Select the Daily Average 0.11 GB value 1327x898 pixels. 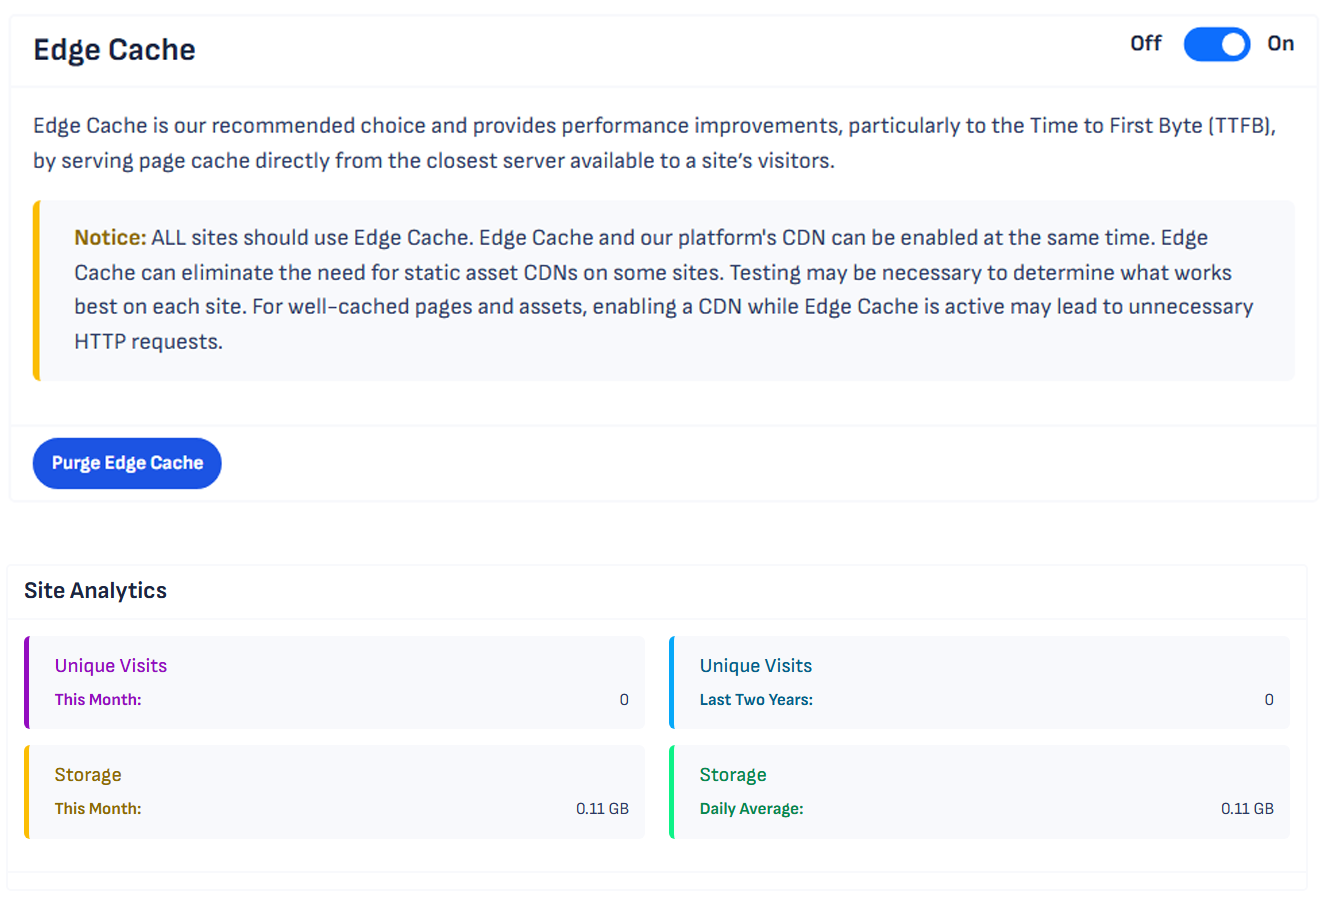coord(1247,809)
